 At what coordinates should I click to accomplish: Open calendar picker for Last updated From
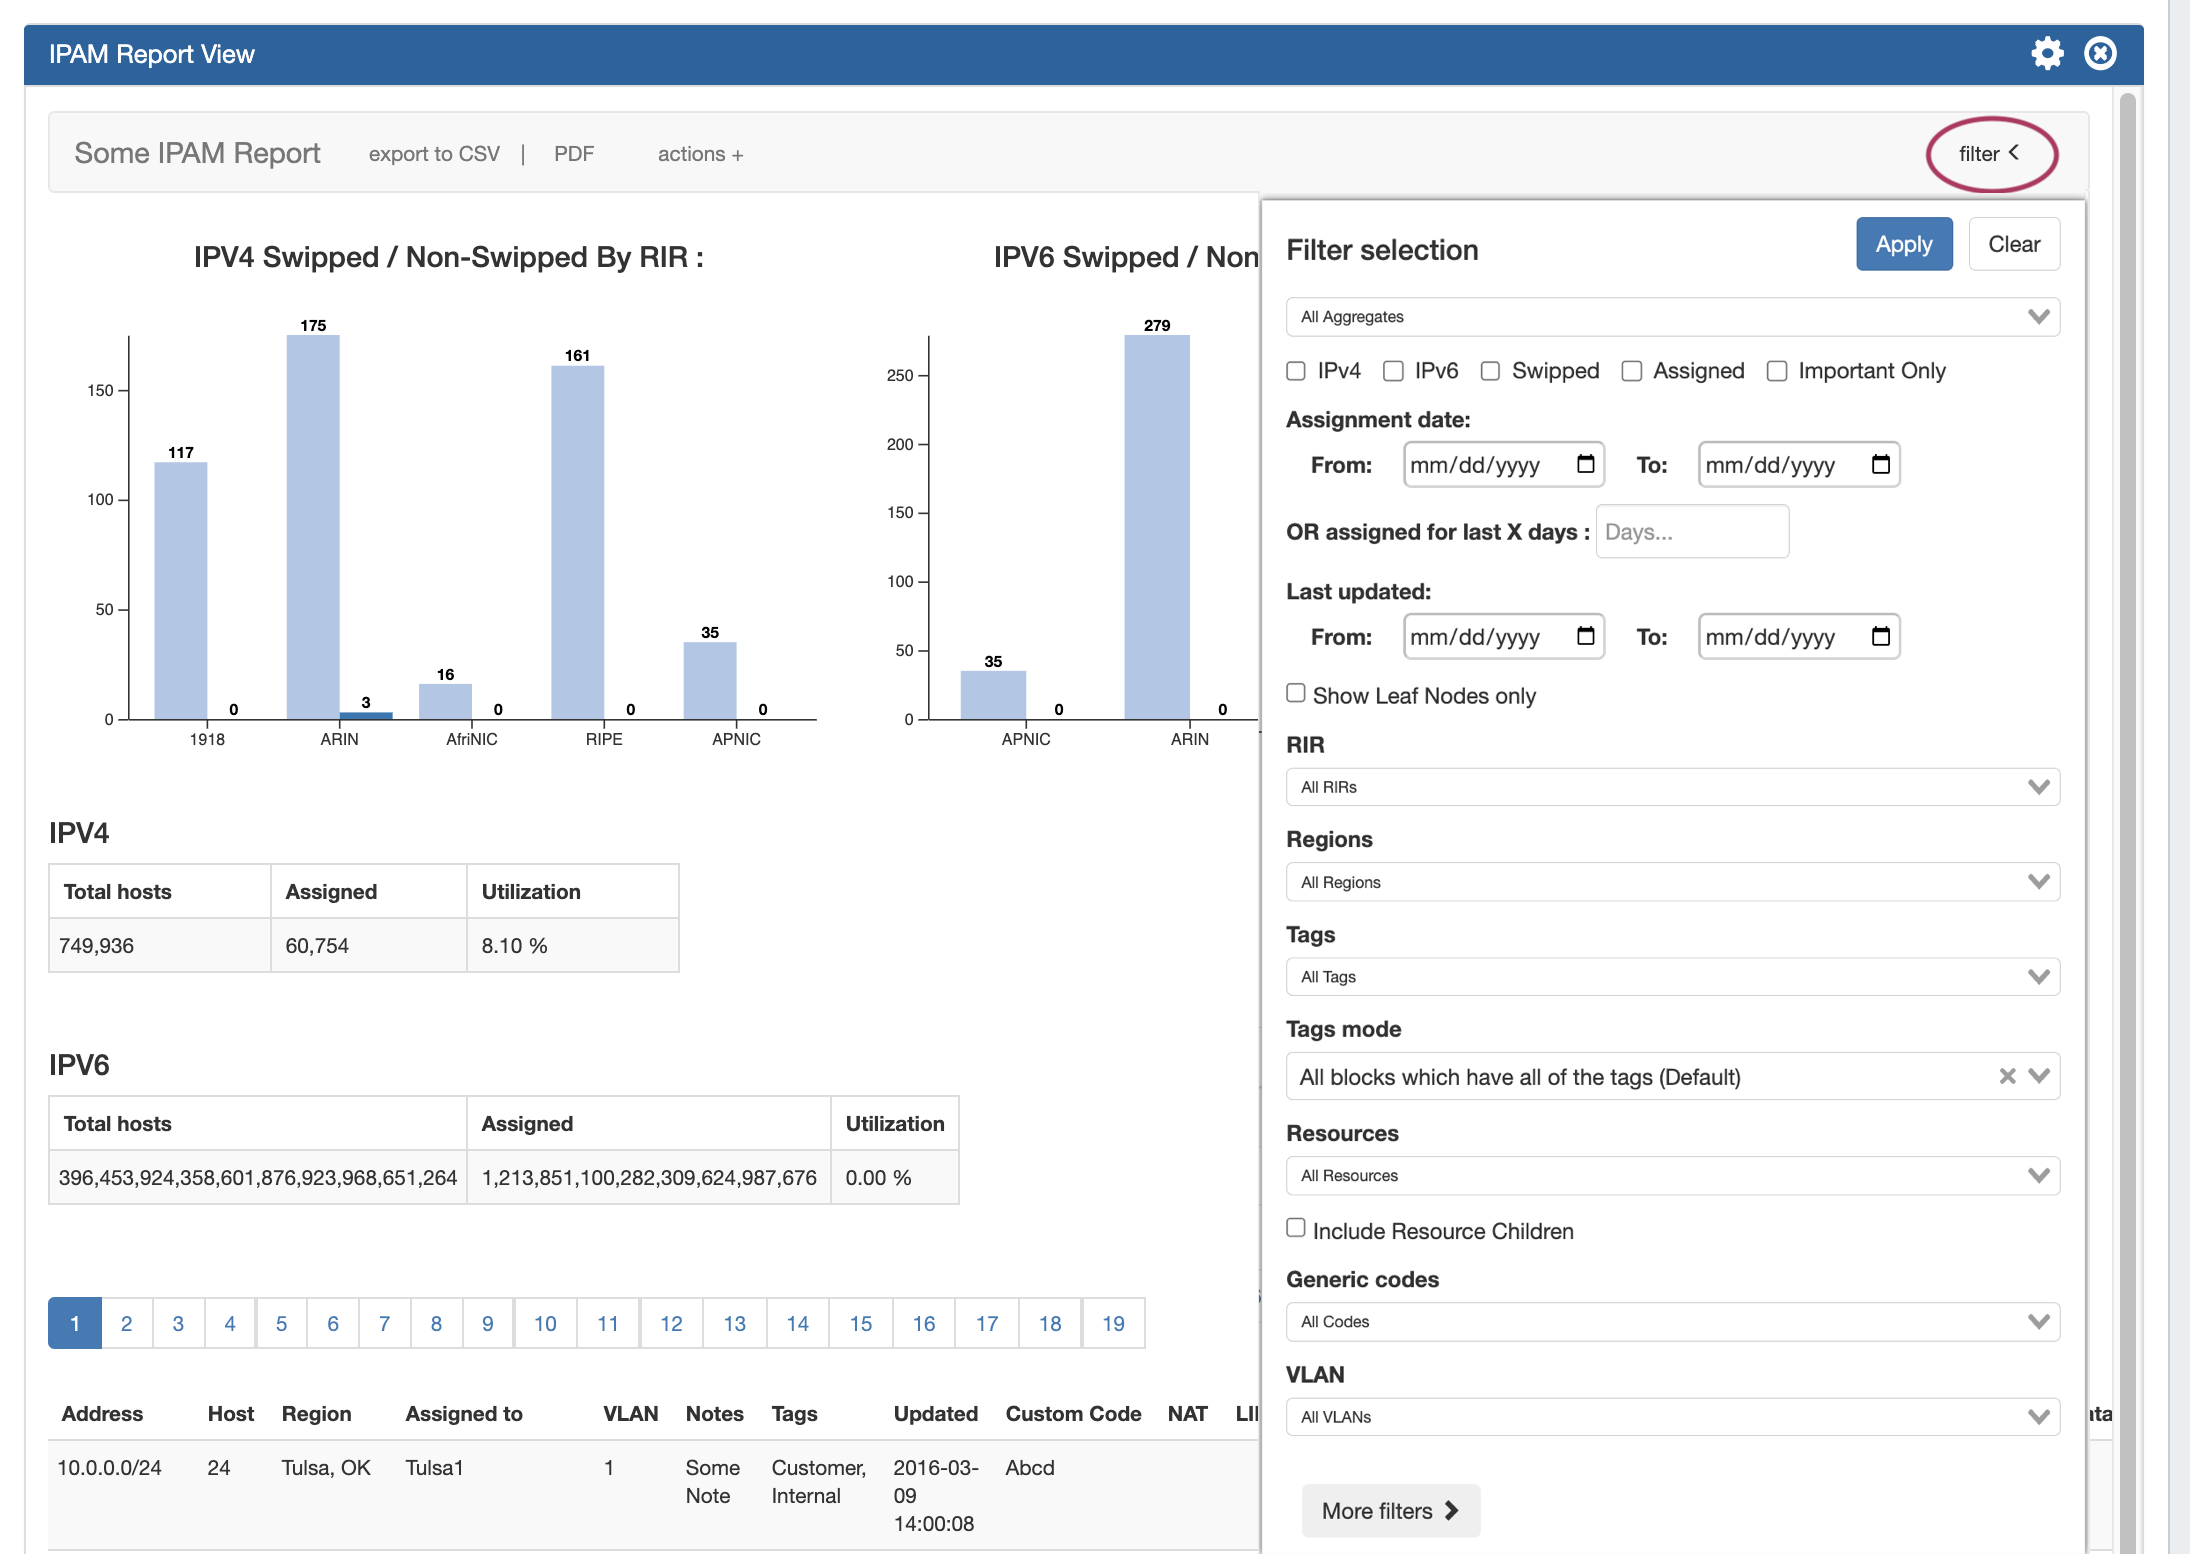1586,636
